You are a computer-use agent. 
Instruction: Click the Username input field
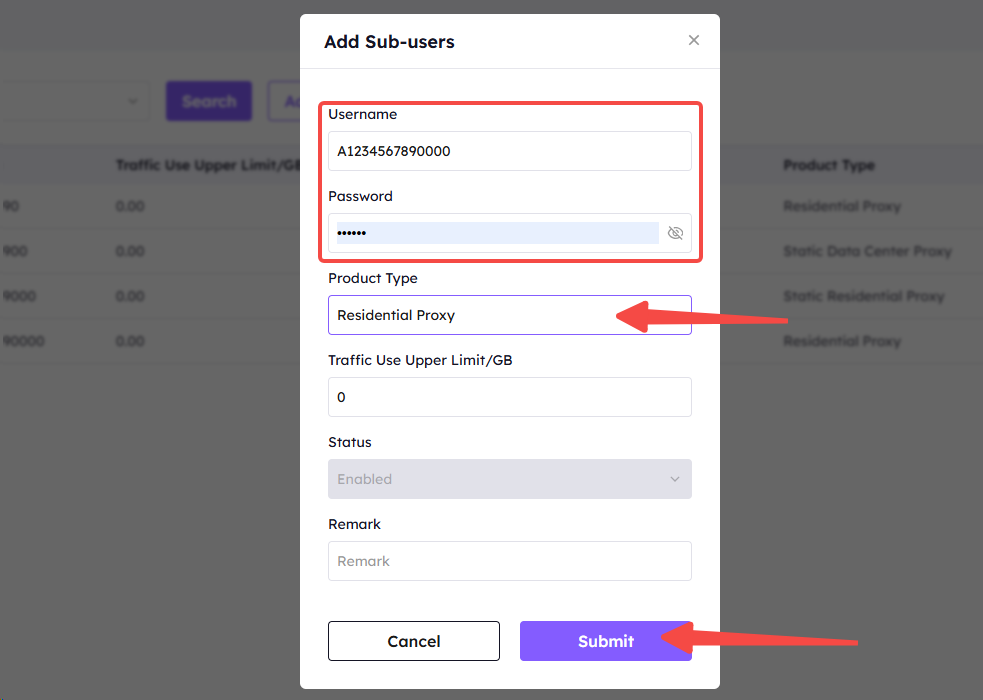click(509, 151)
